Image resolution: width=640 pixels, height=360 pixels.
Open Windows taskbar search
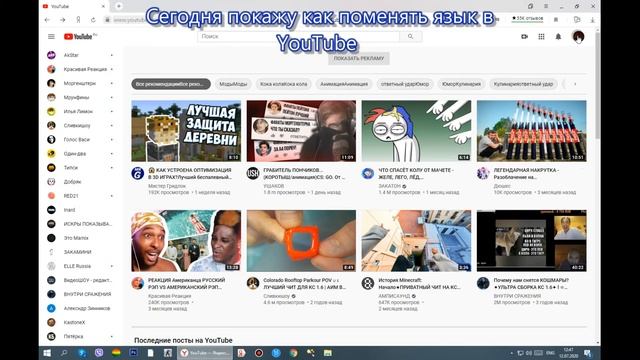point(64,353)
